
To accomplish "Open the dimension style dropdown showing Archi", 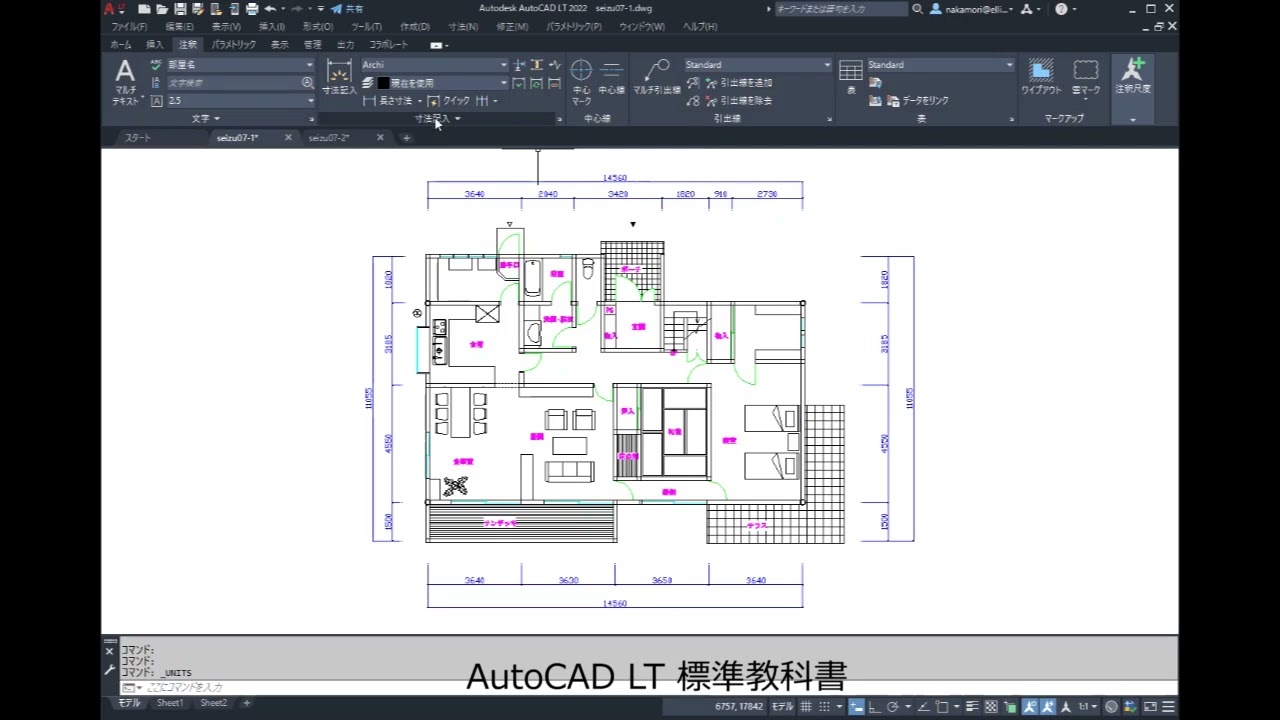I will (434, 65).
